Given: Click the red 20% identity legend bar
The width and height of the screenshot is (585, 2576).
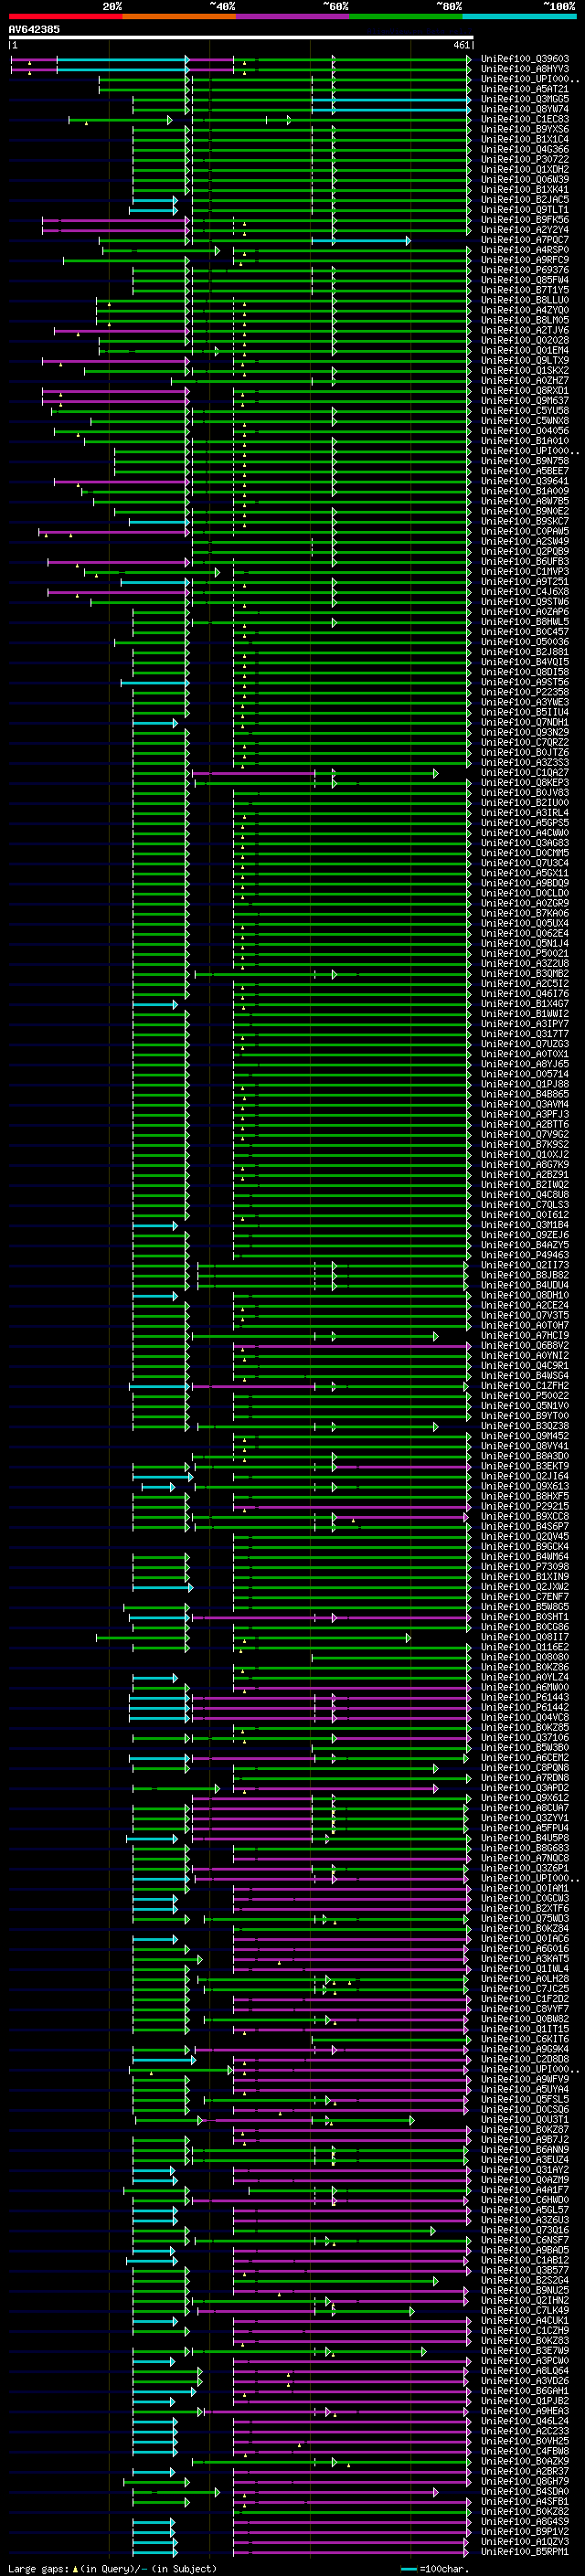Looking at the screenshot, I should coord(65,16).
